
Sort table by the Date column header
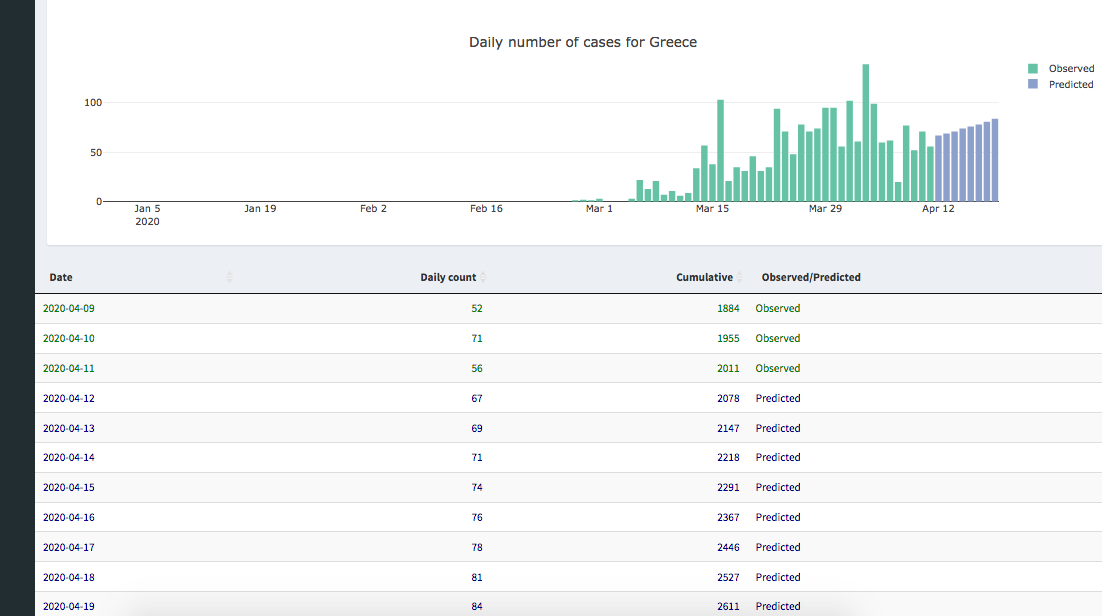click(x=61, y=277)
